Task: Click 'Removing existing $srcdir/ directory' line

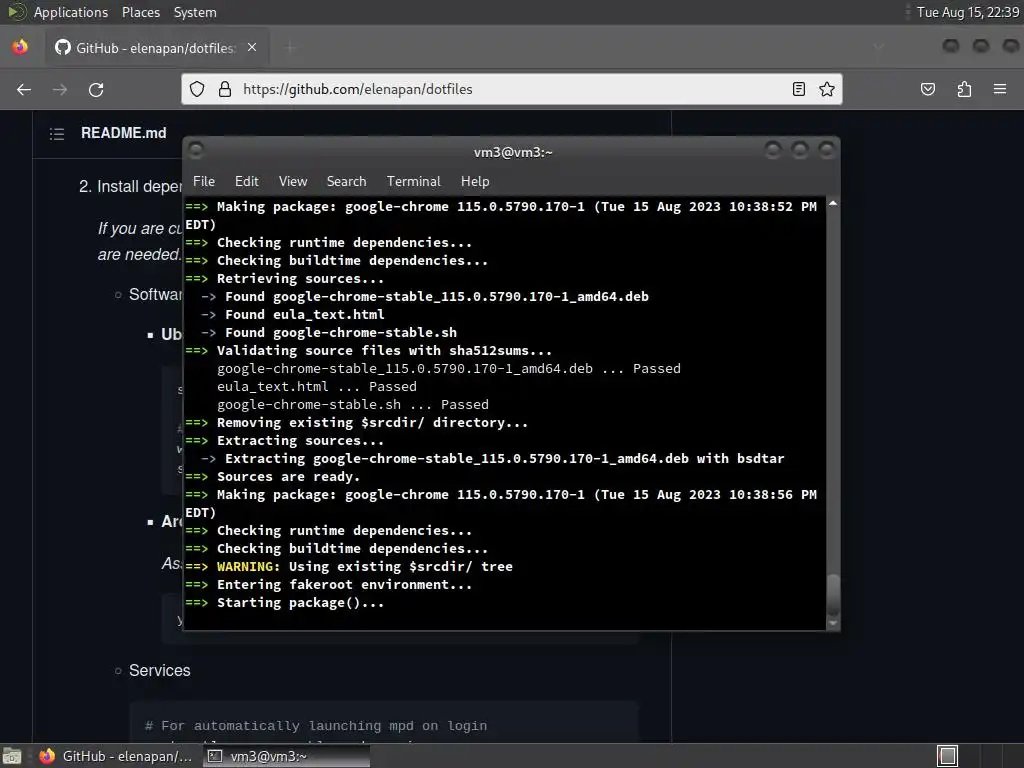Action: [372, 423]
